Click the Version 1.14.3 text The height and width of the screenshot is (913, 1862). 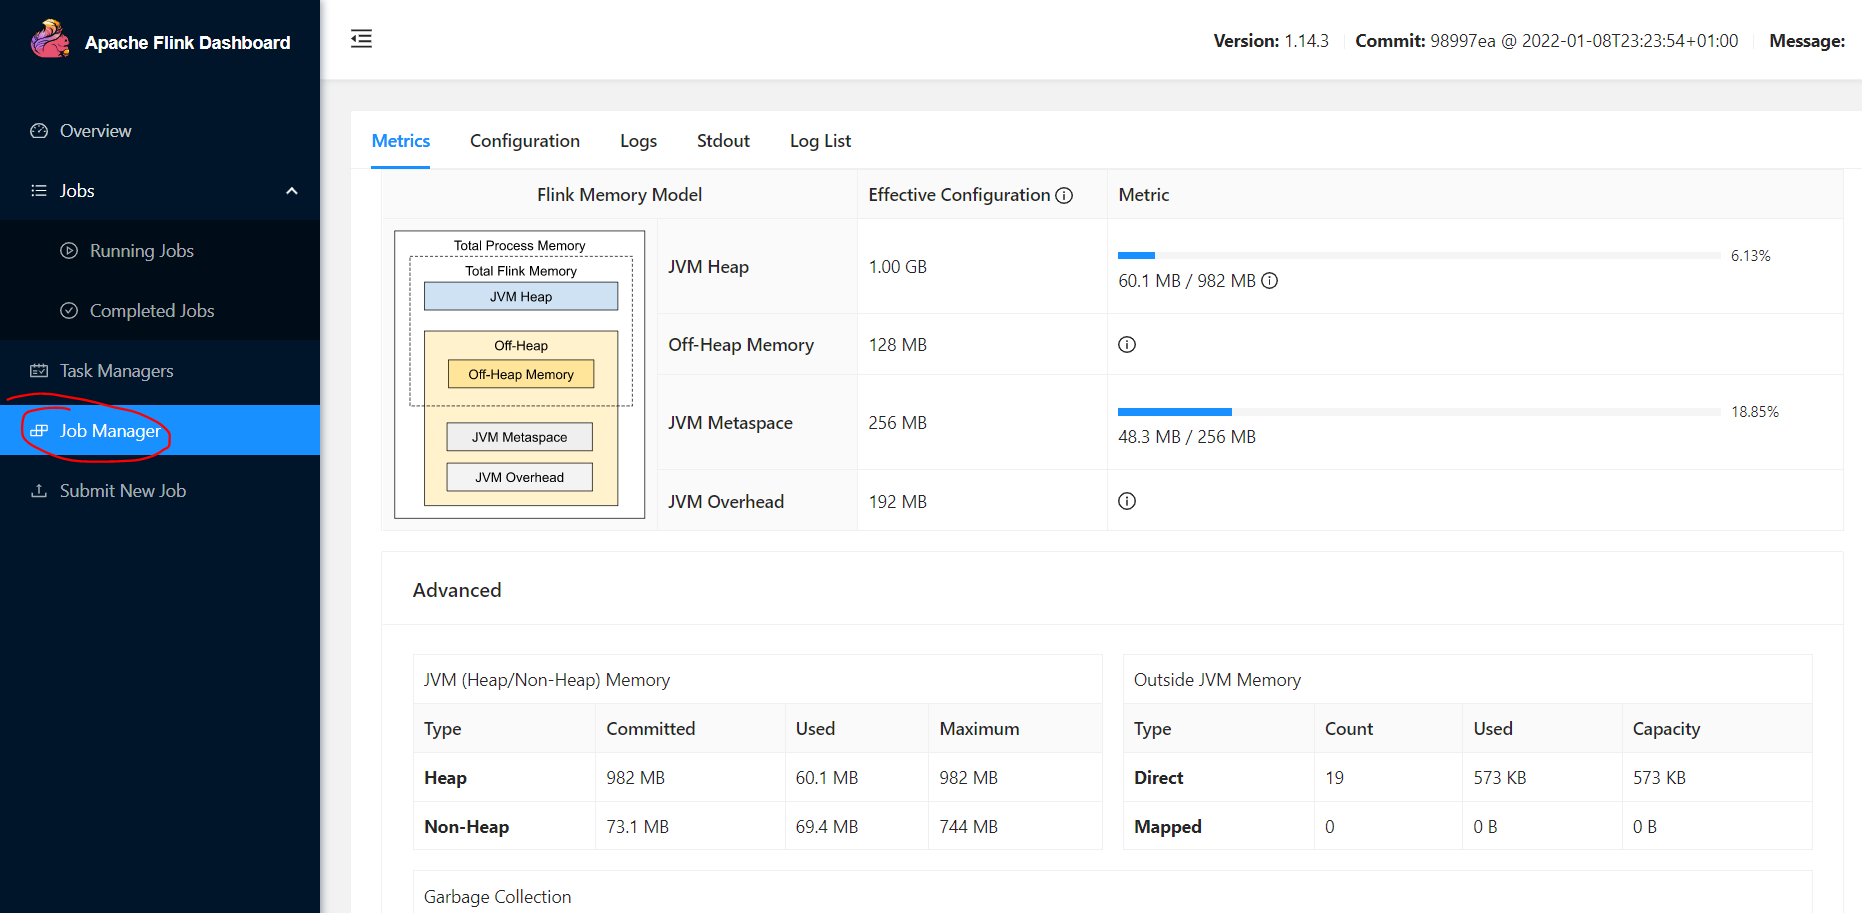1271,41
